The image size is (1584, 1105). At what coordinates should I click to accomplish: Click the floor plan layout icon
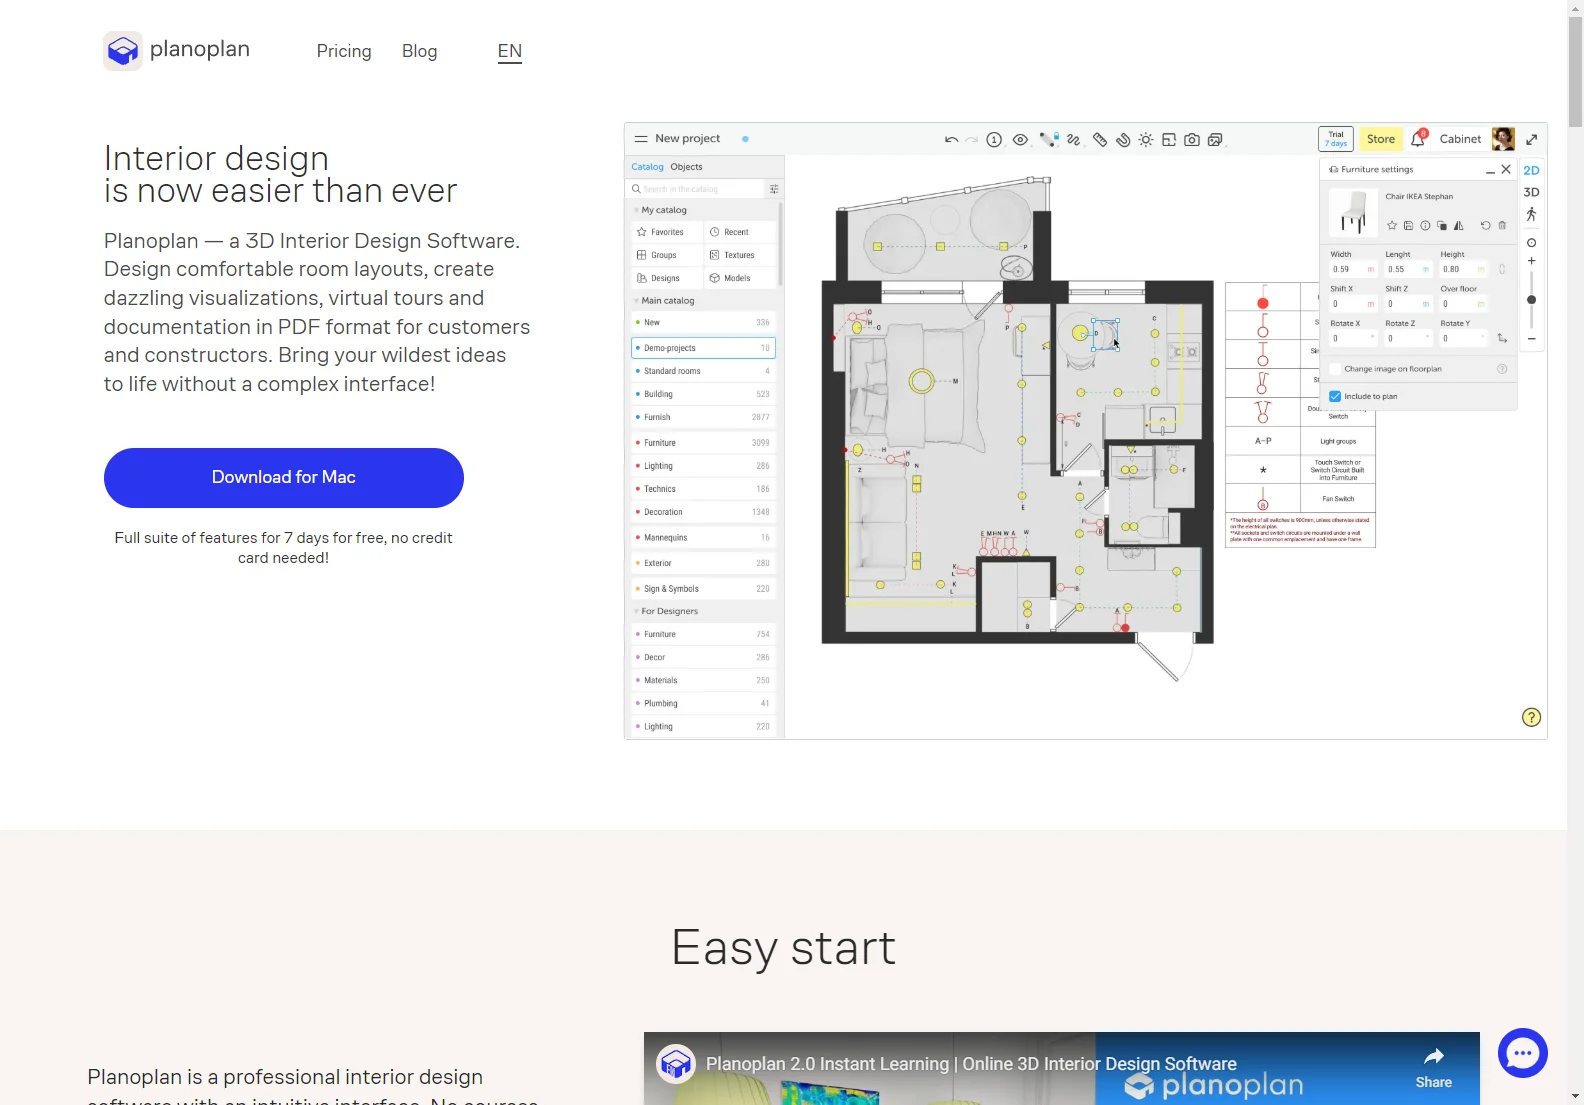tap(1169, 140)
